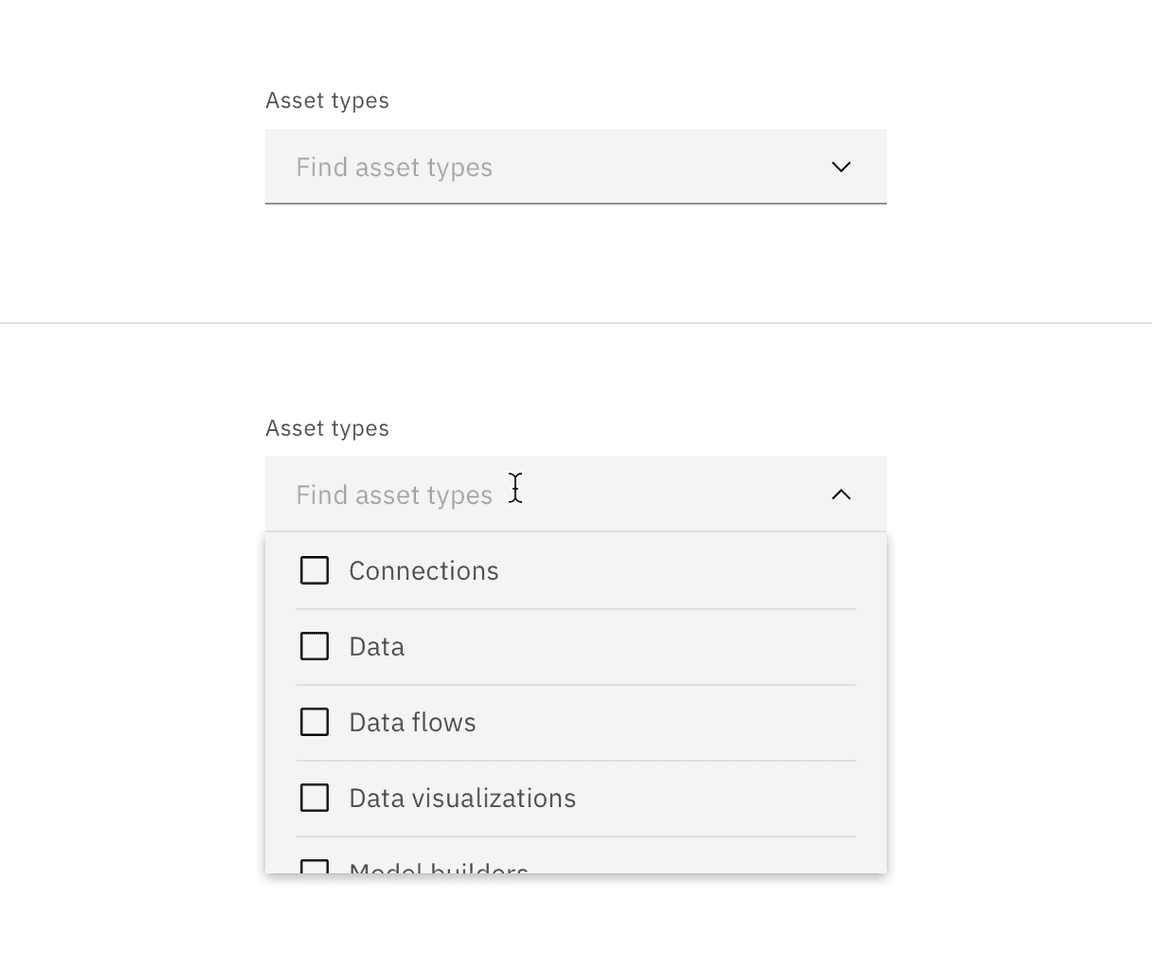Screen dimensions: 1152x970
Task: Select the Data visualizations option text
Action: [462, 798]
